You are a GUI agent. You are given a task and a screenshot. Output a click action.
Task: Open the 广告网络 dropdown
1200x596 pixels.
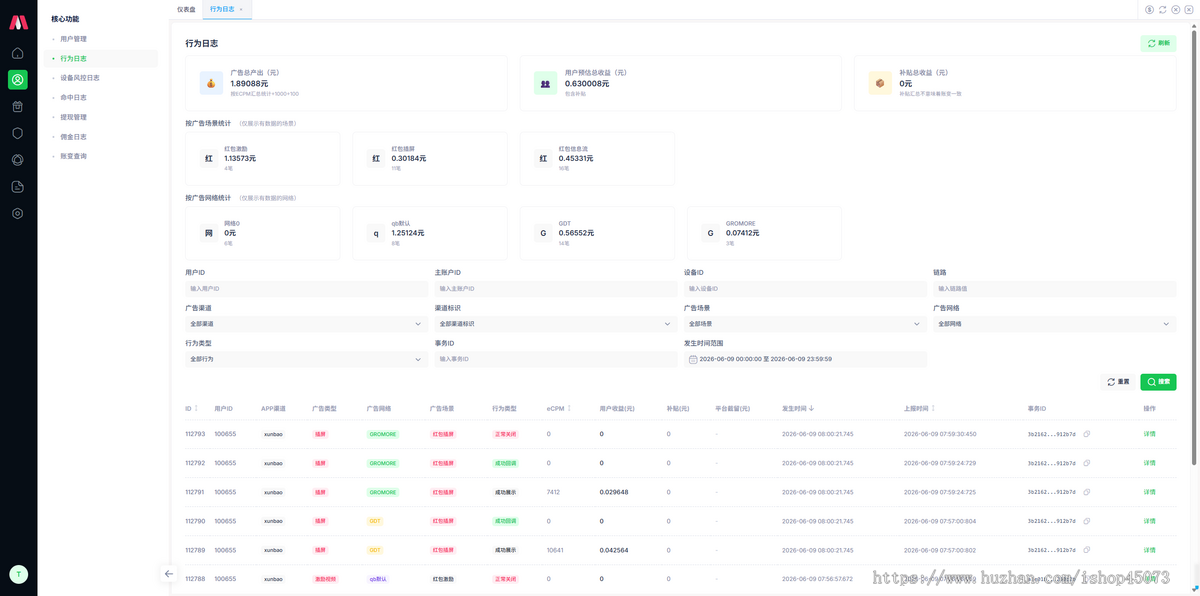point(1055,324)
